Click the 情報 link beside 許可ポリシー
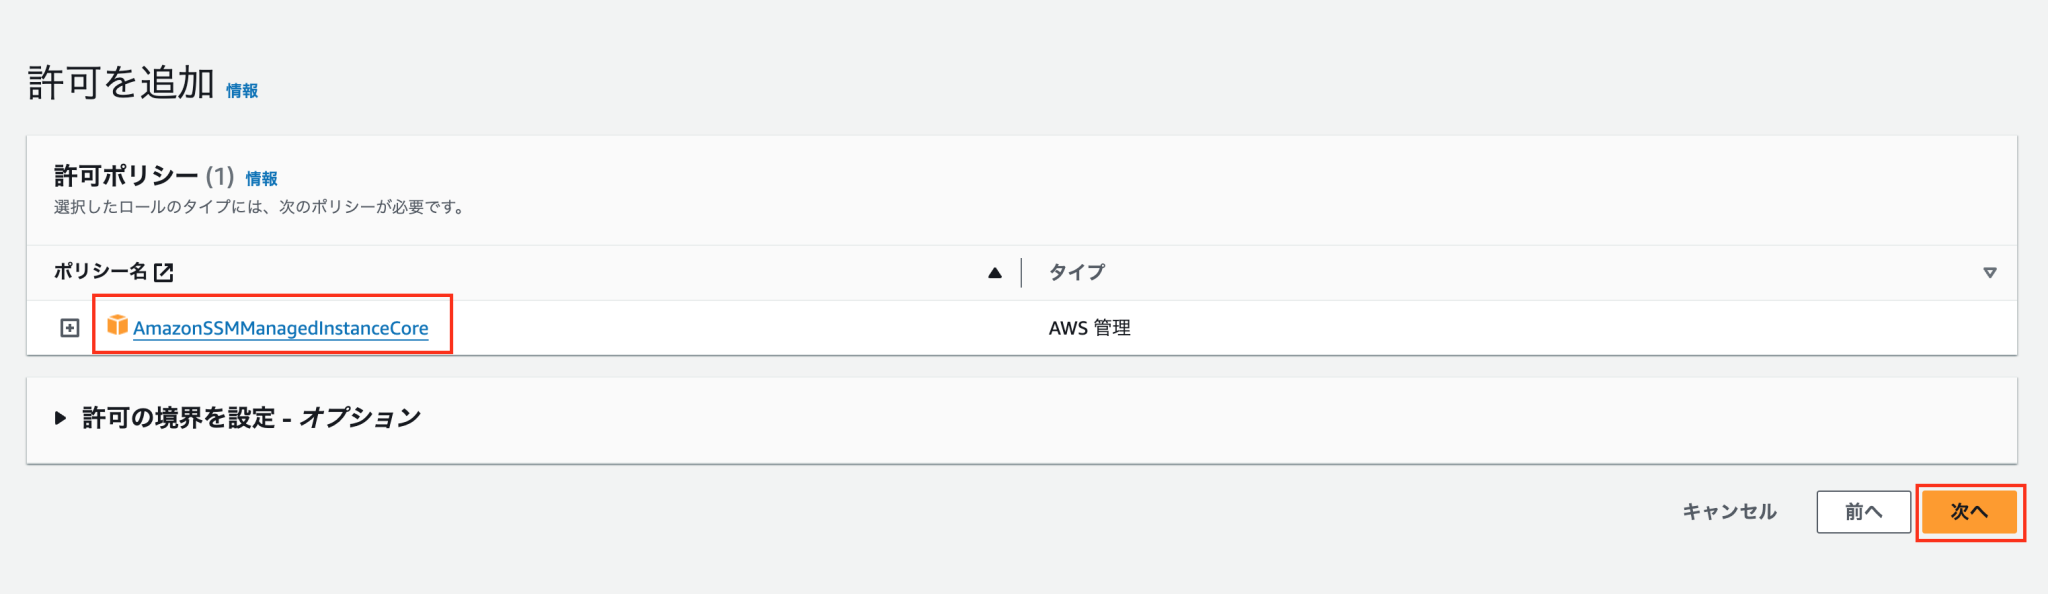2048x594 pixels. (263, 178)
